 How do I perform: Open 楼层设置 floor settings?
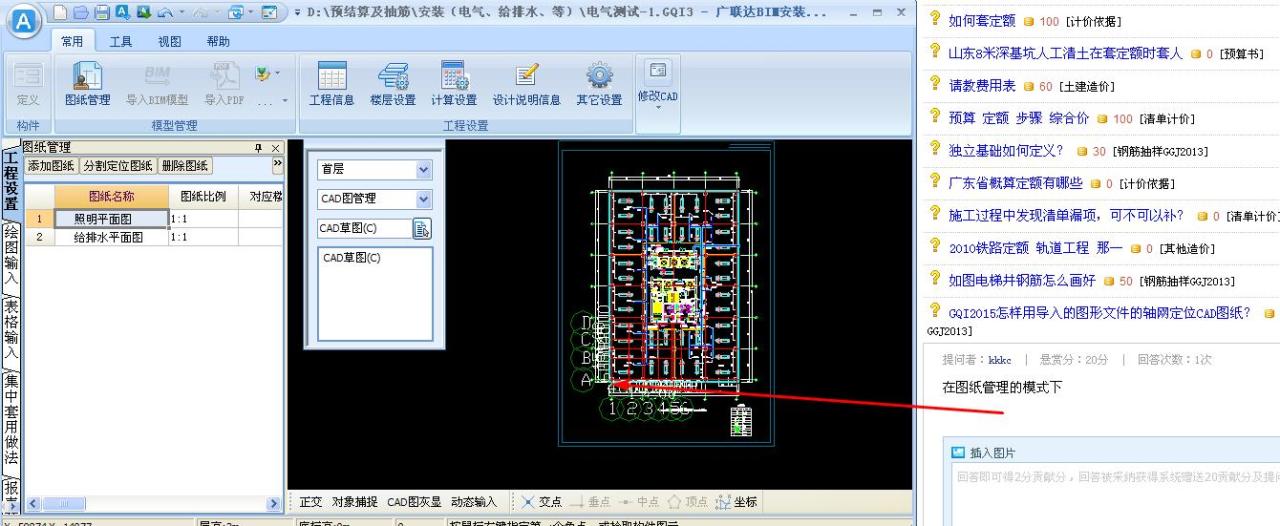392,84
